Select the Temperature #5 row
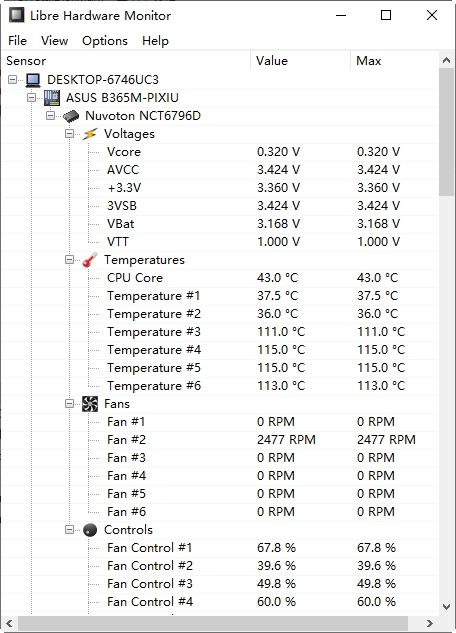The height and width of the screenshot is (633, 456). pos(221,368)
